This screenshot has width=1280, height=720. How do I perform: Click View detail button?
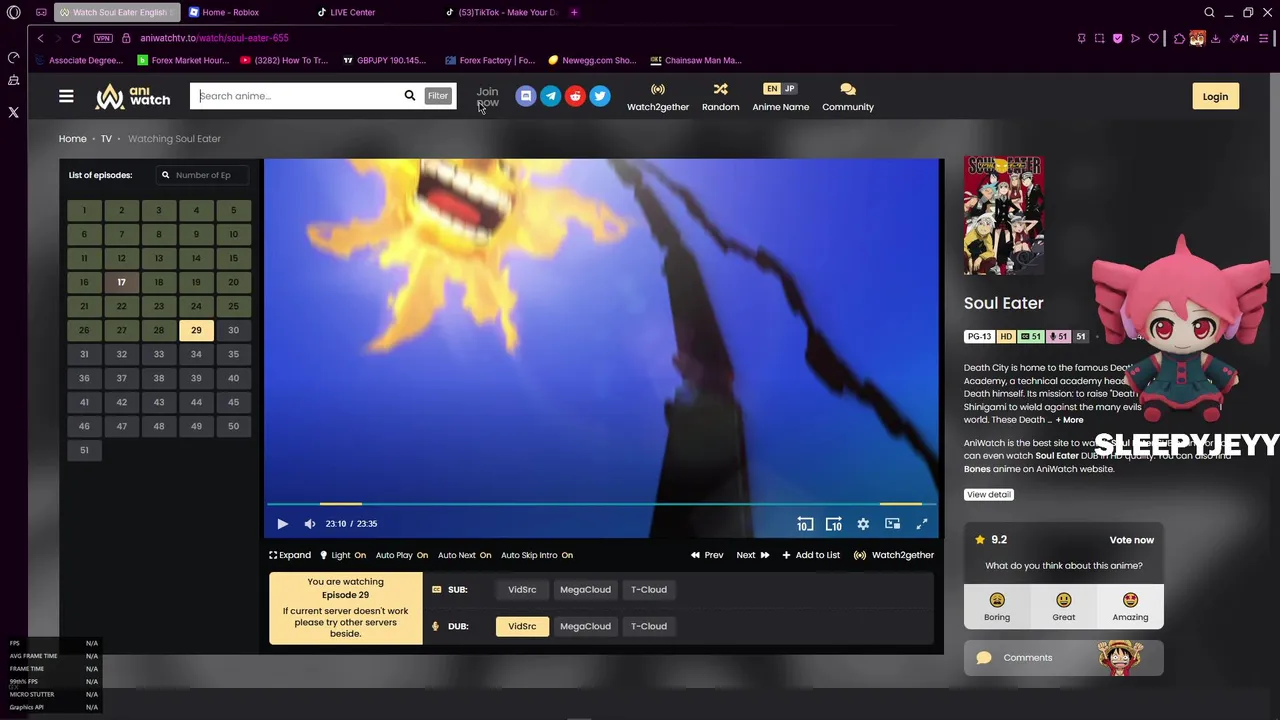coord(989,495)
